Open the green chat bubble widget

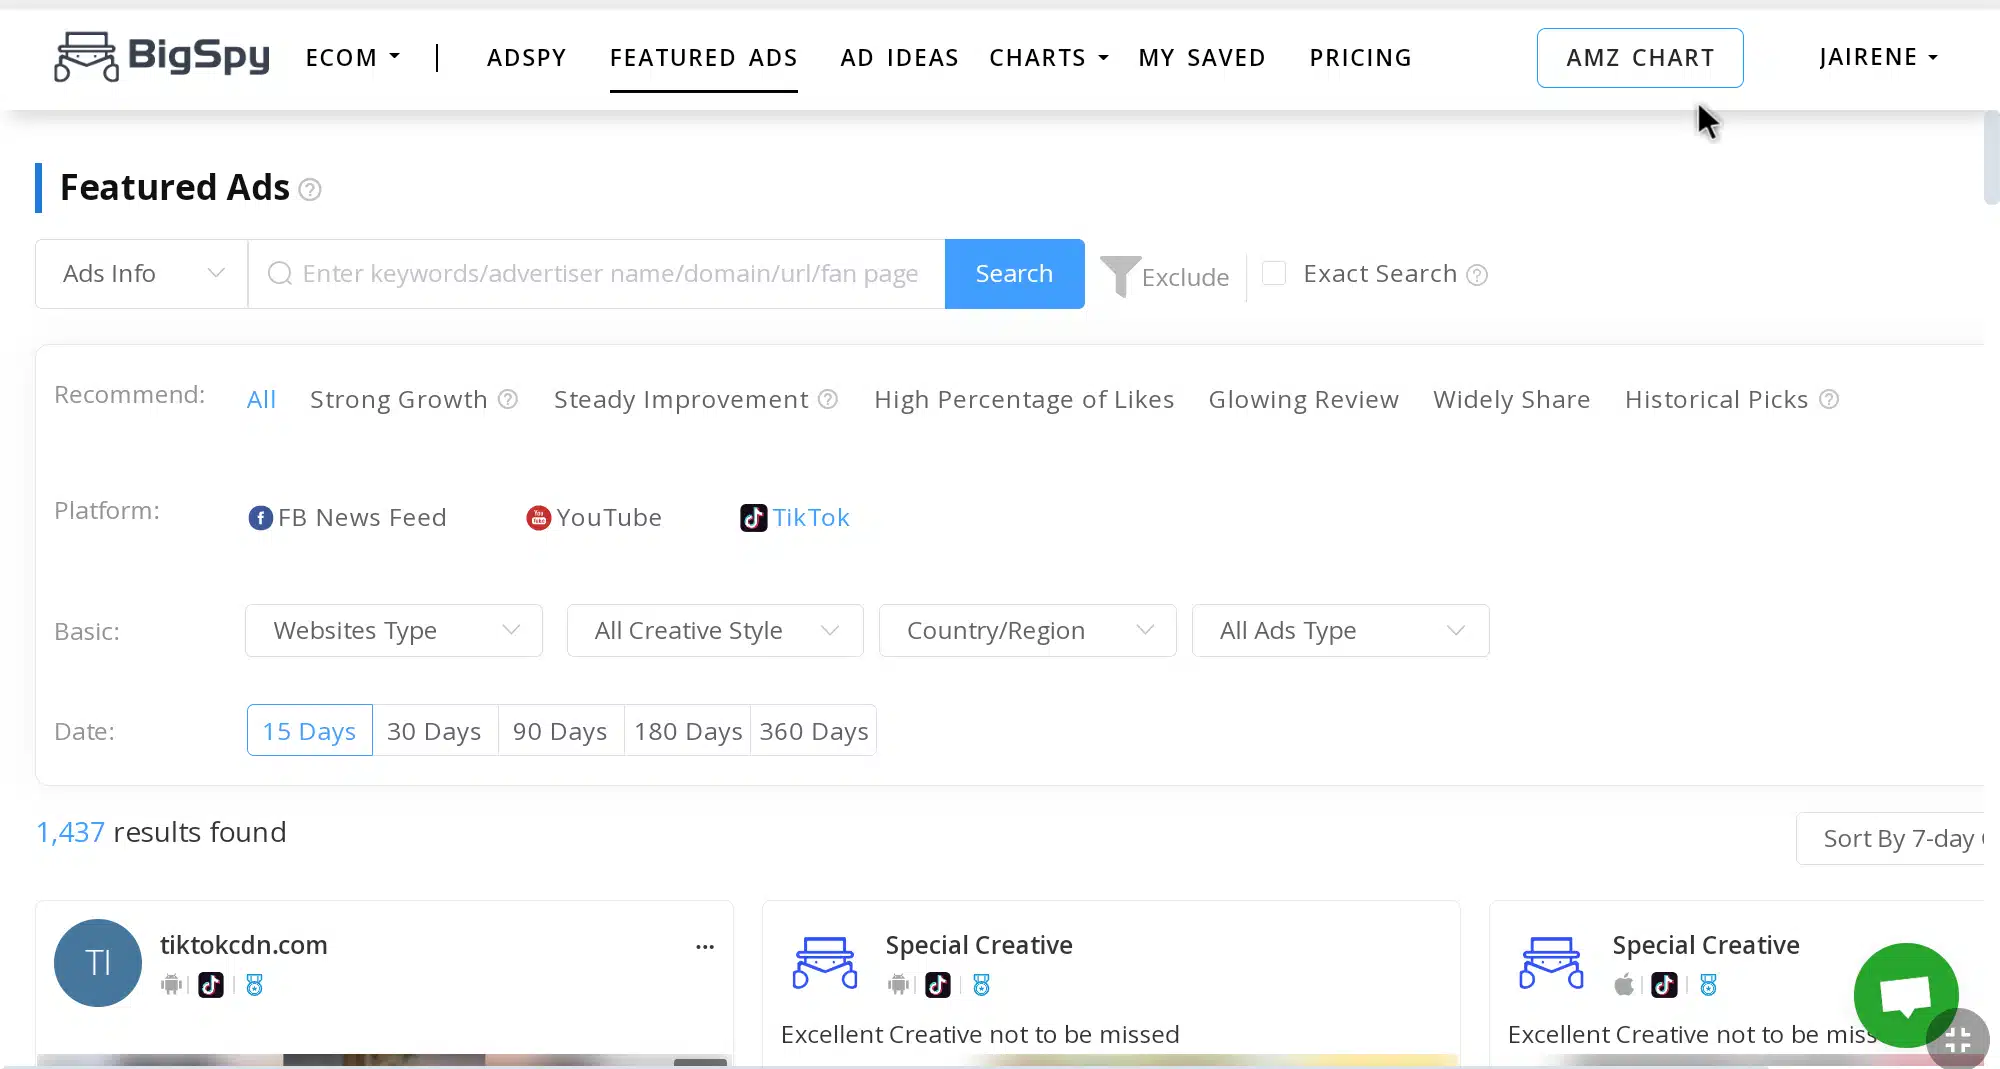[x=1905, y=995]
